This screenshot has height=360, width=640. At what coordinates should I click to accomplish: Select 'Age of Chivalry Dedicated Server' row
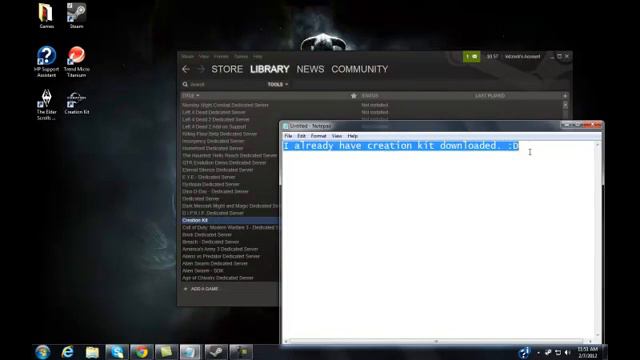click(x=230, y=278)
